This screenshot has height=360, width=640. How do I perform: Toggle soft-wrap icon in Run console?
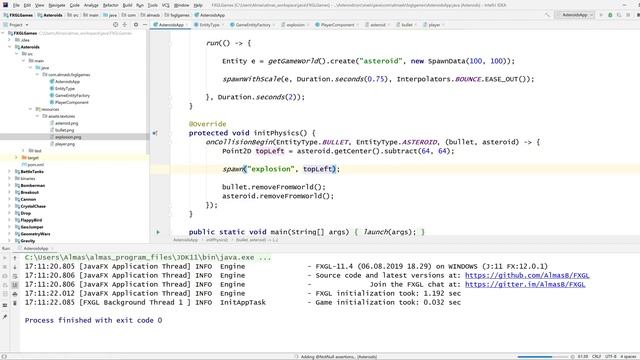point(15,276)
